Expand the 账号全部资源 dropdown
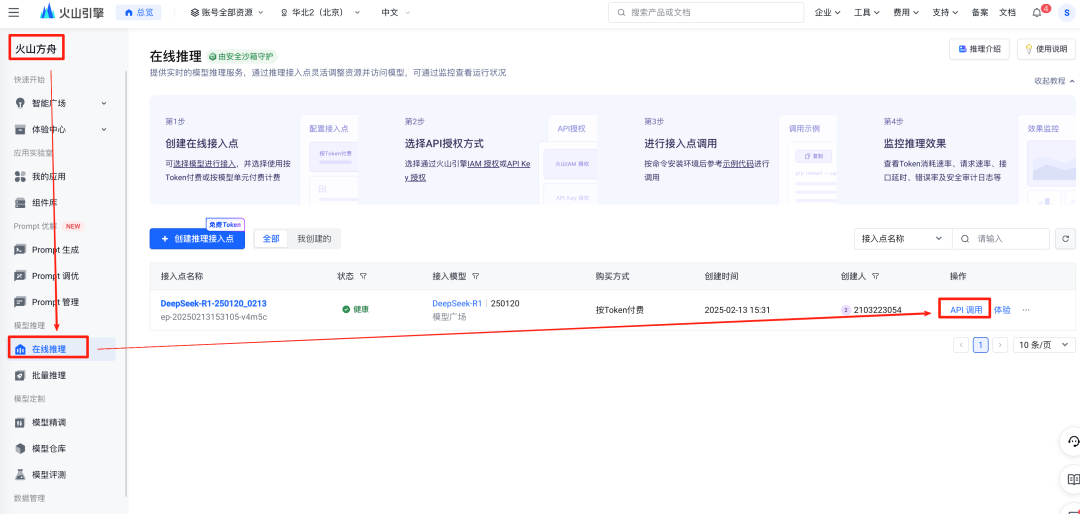Viewport: 1080px width, 514px height. 227,12
